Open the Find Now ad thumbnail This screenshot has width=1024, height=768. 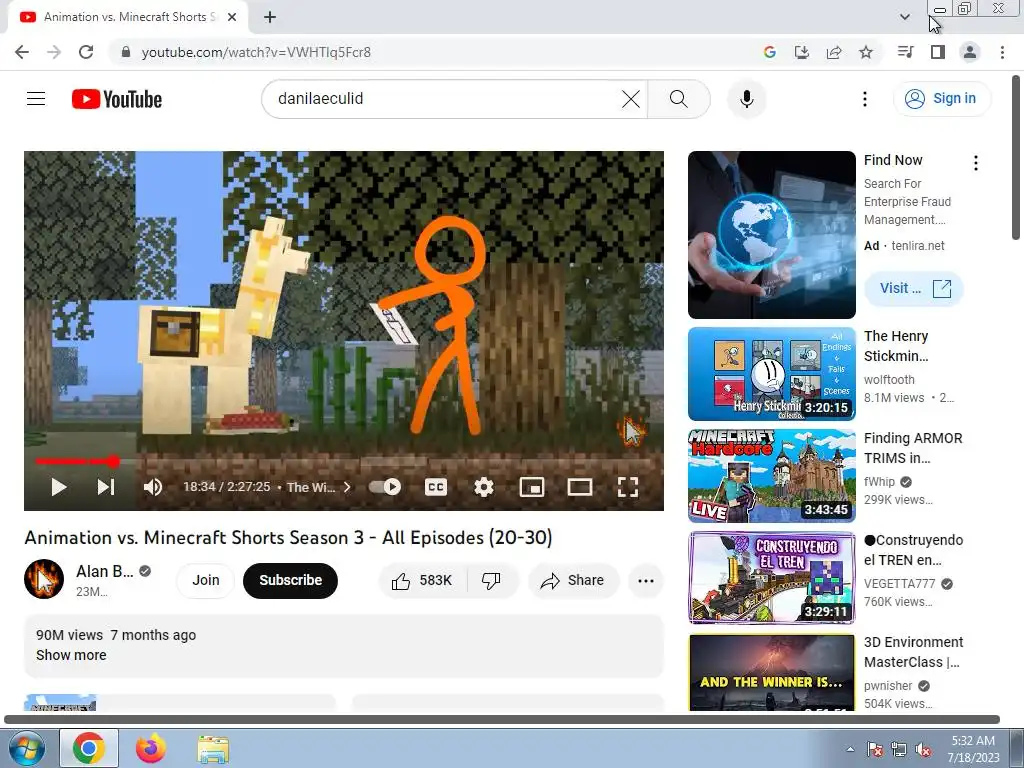[x=772, y=235]
